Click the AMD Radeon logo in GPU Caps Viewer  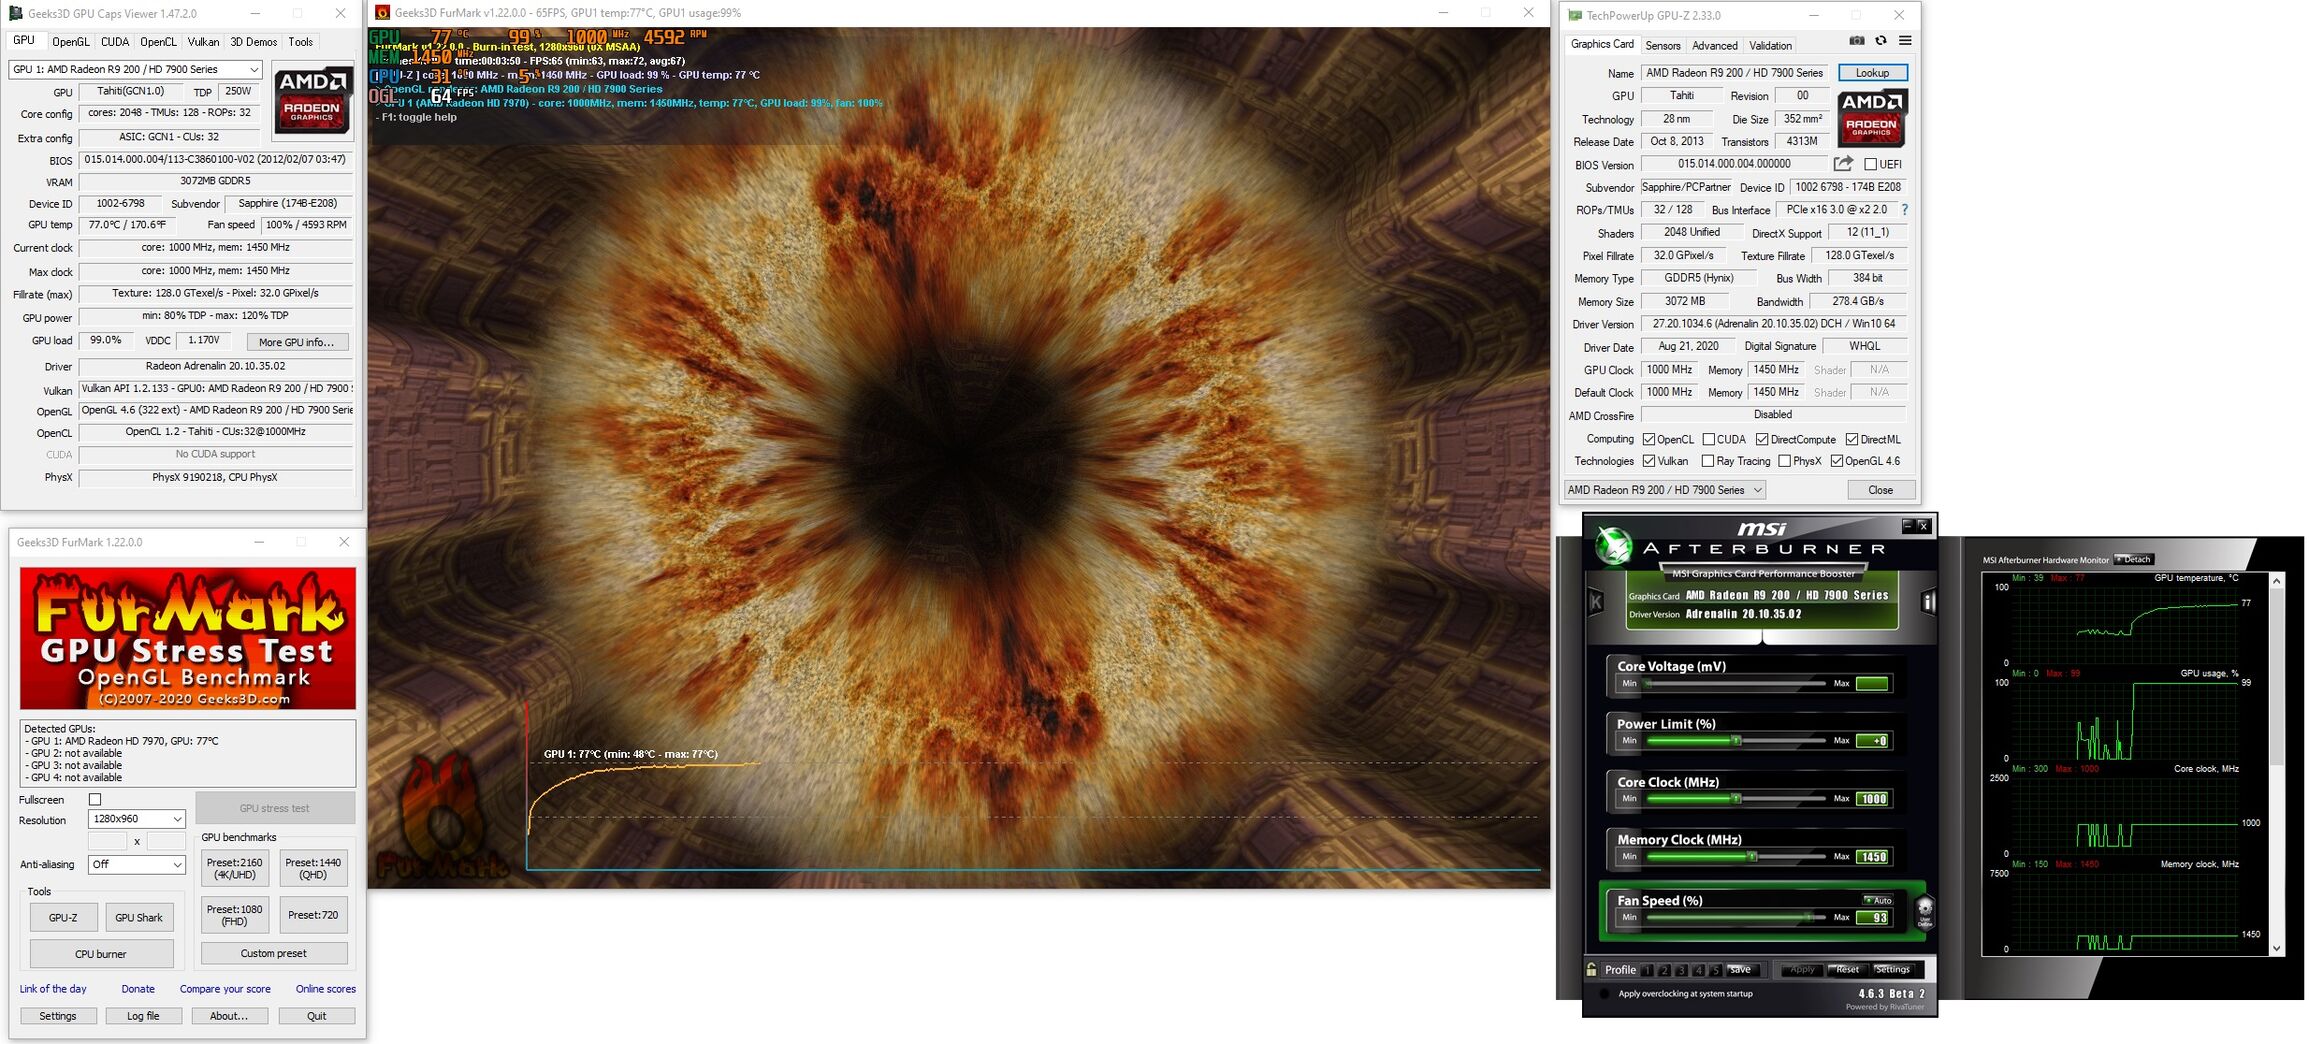(313, 100)
